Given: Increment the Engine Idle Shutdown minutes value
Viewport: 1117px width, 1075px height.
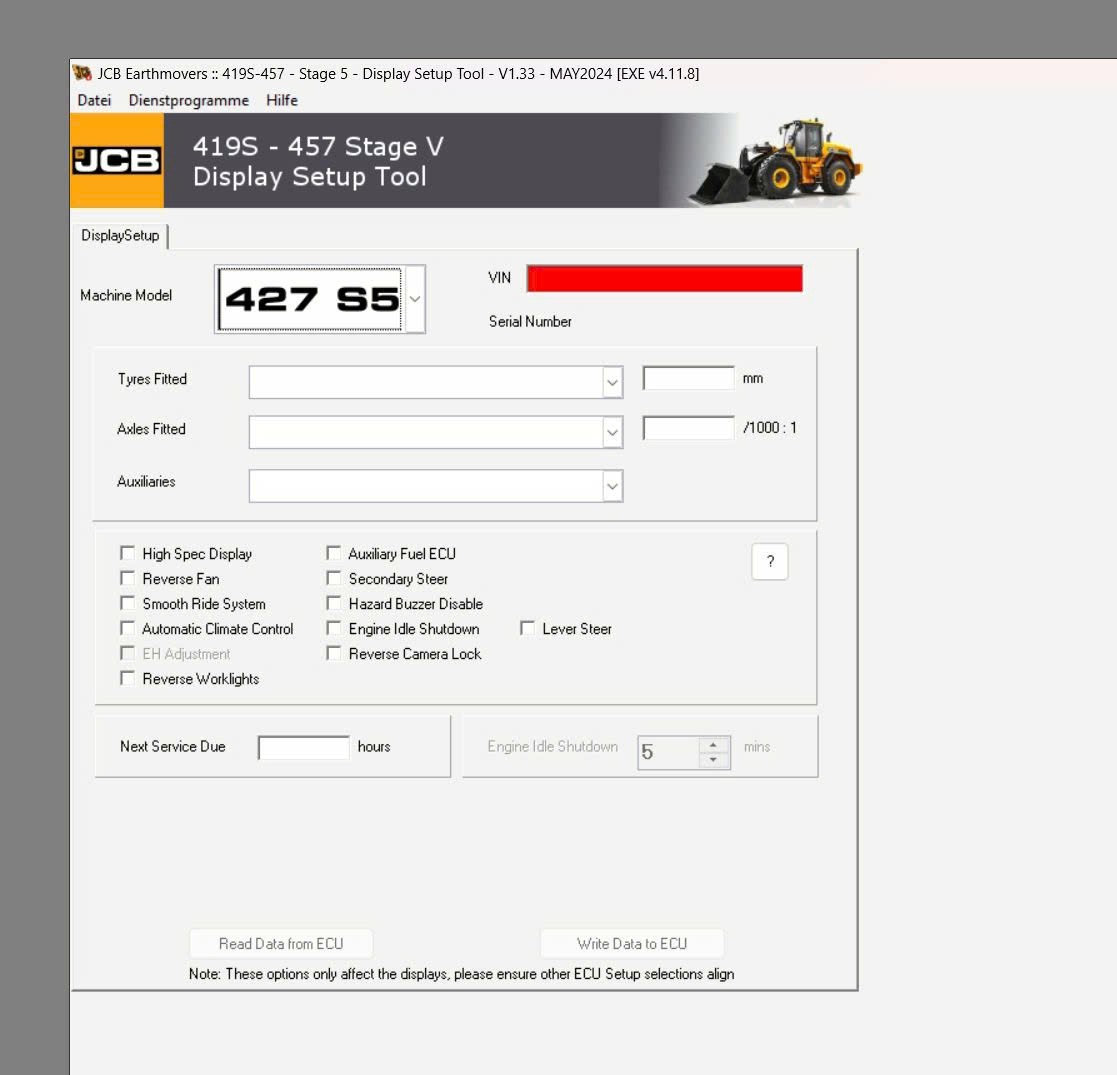Looking at the screenshot, I should (712, 746).
